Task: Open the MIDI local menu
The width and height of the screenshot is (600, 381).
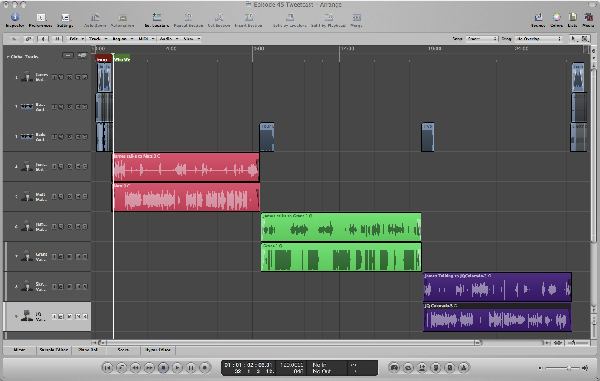Action: click(146, 39)
